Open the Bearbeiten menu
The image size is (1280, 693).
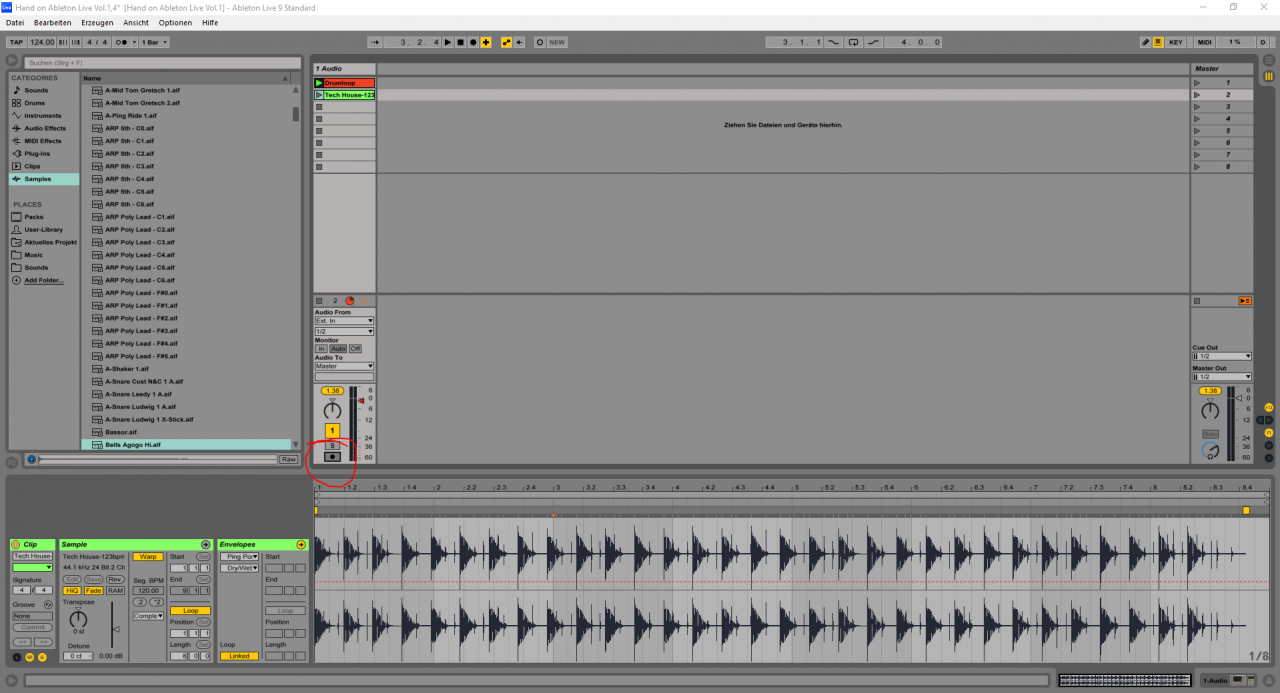52,22
